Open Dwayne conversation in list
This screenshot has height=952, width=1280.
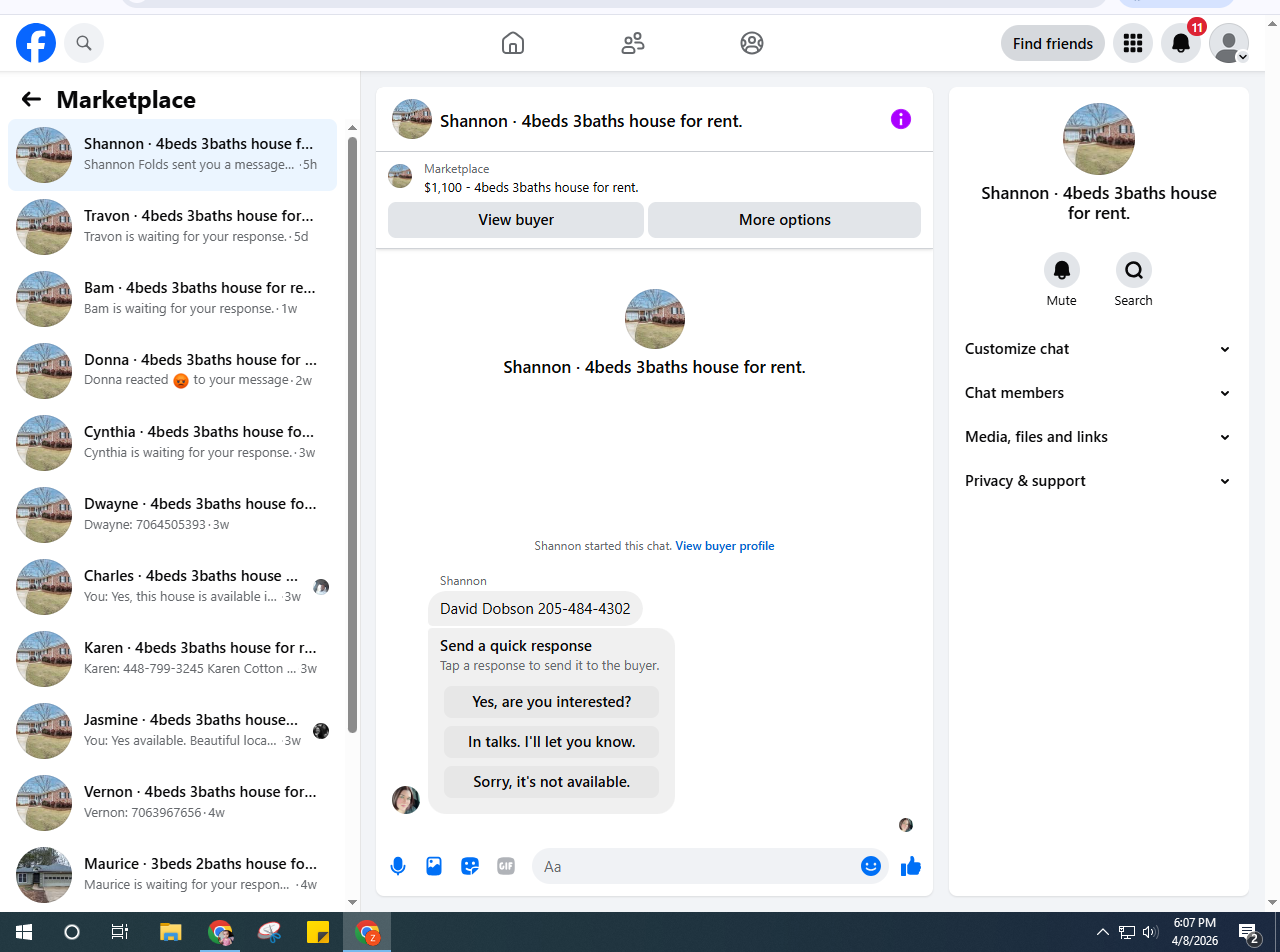(173, 515)
